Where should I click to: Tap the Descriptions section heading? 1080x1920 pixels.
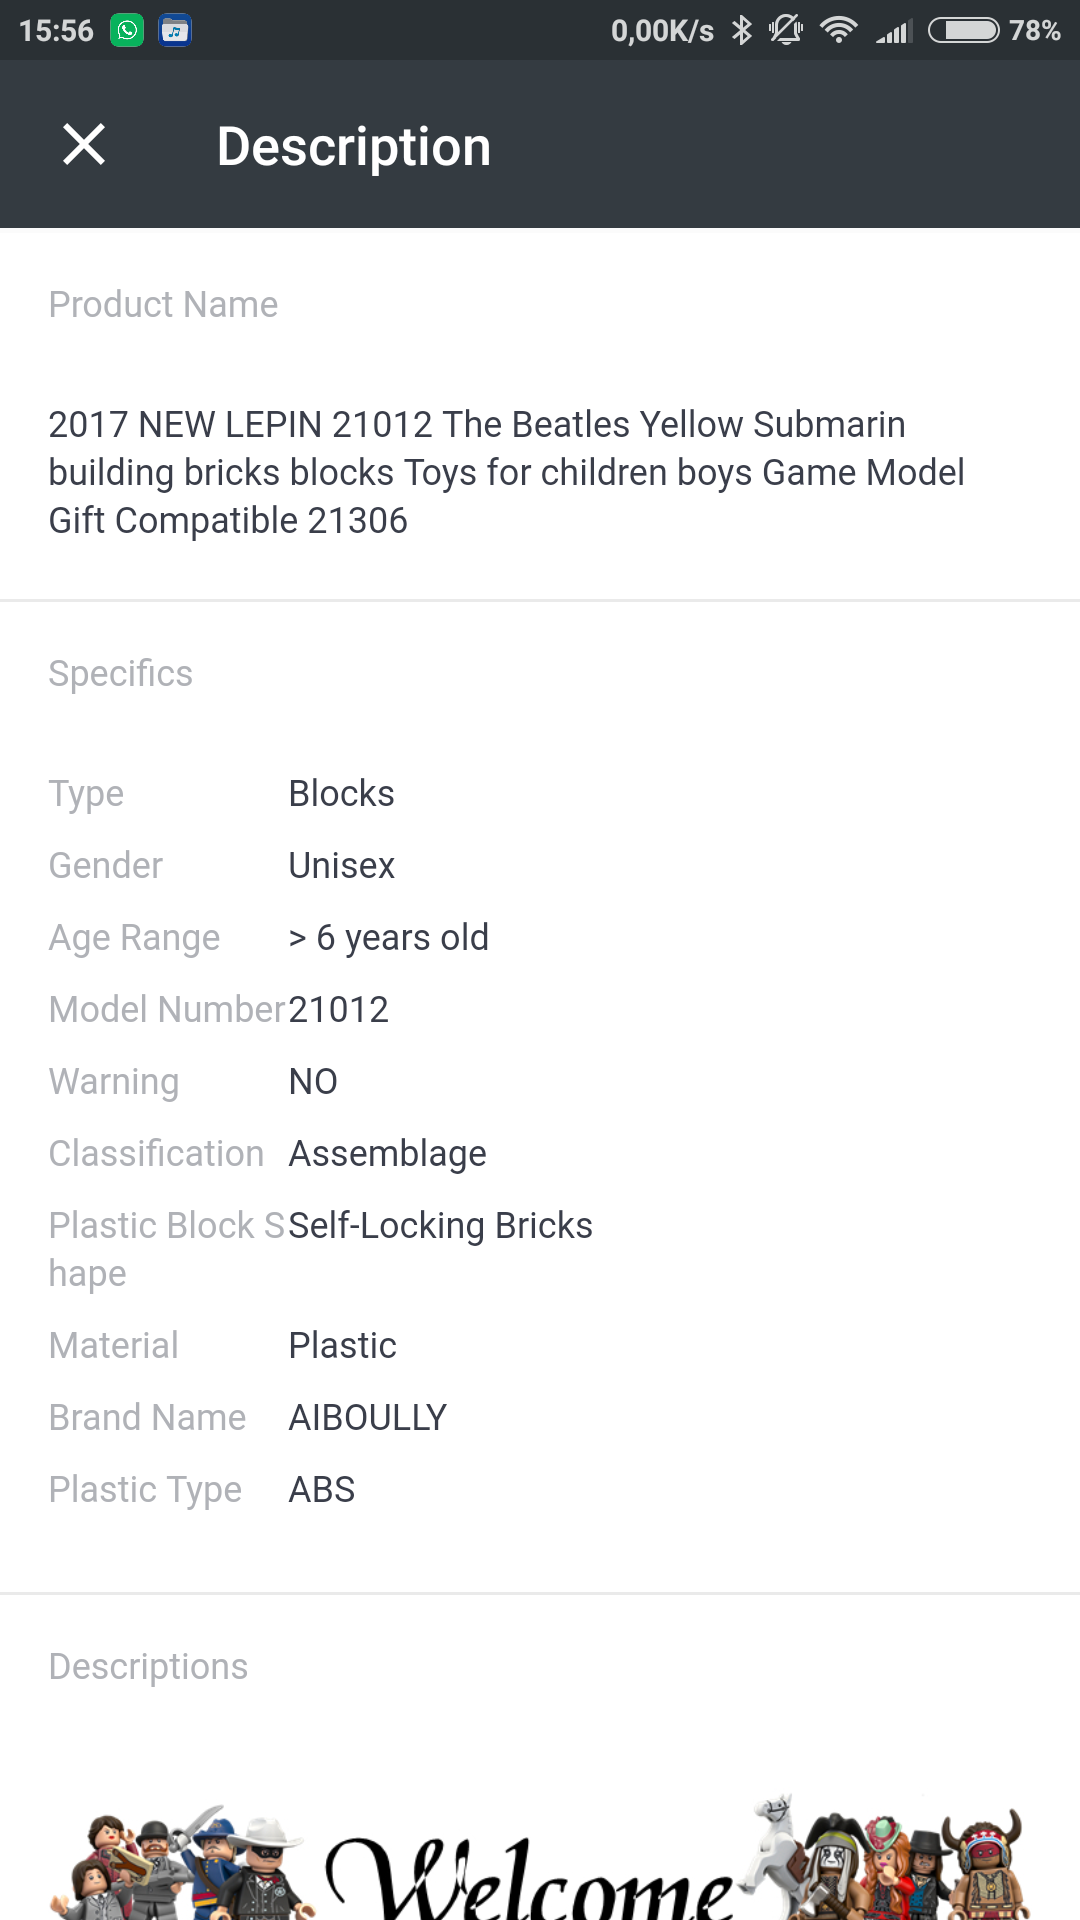coord(148,1667)
